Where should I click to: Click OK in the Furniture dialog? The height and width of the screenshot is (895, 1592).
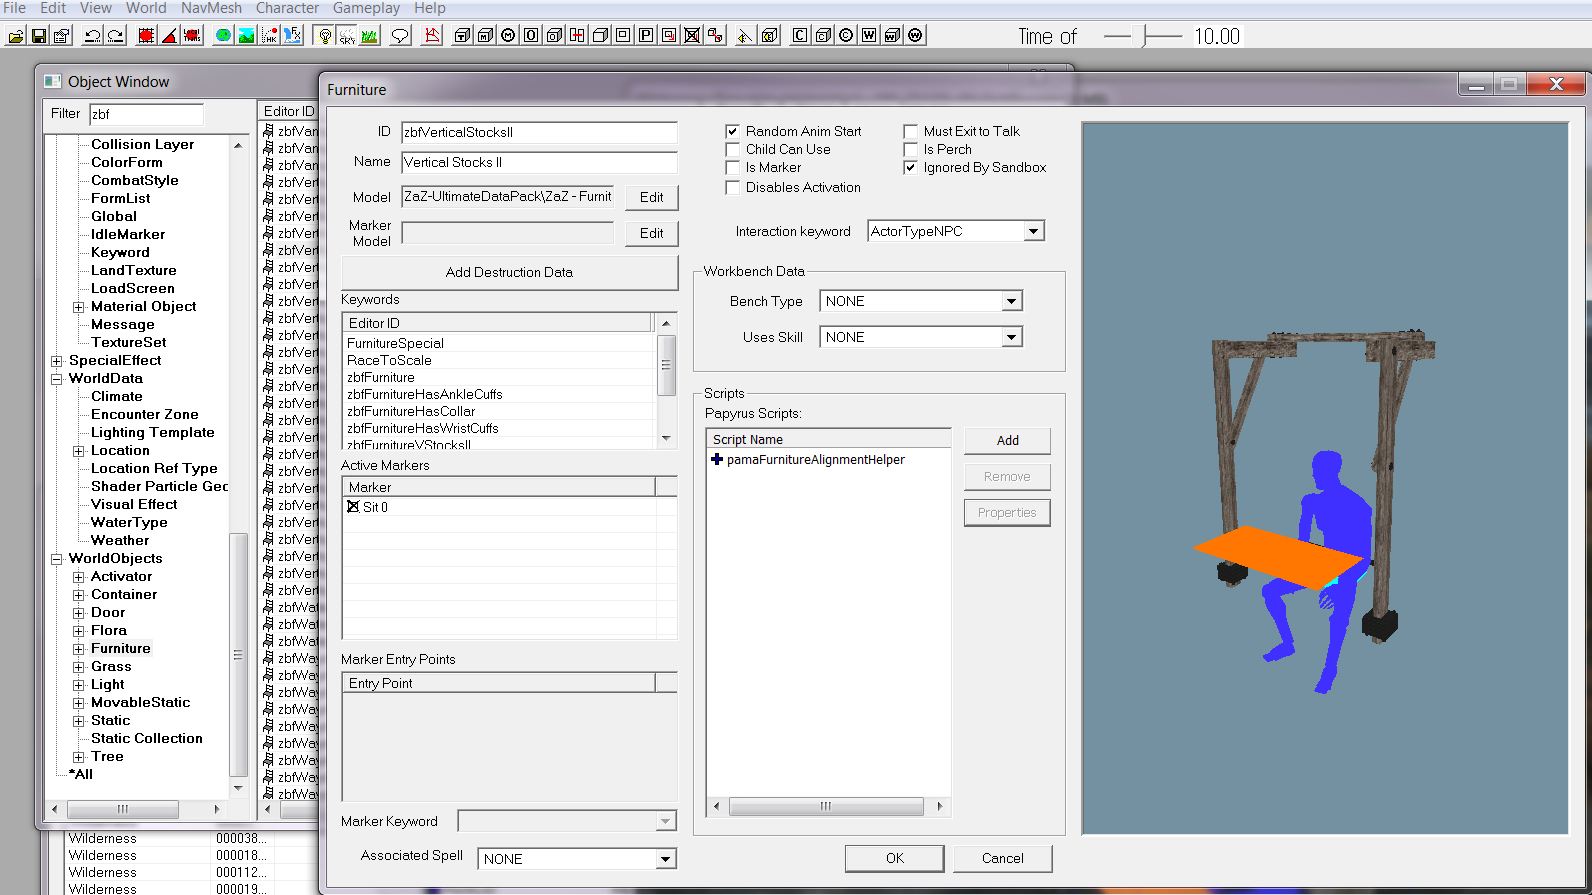point(895,858)
